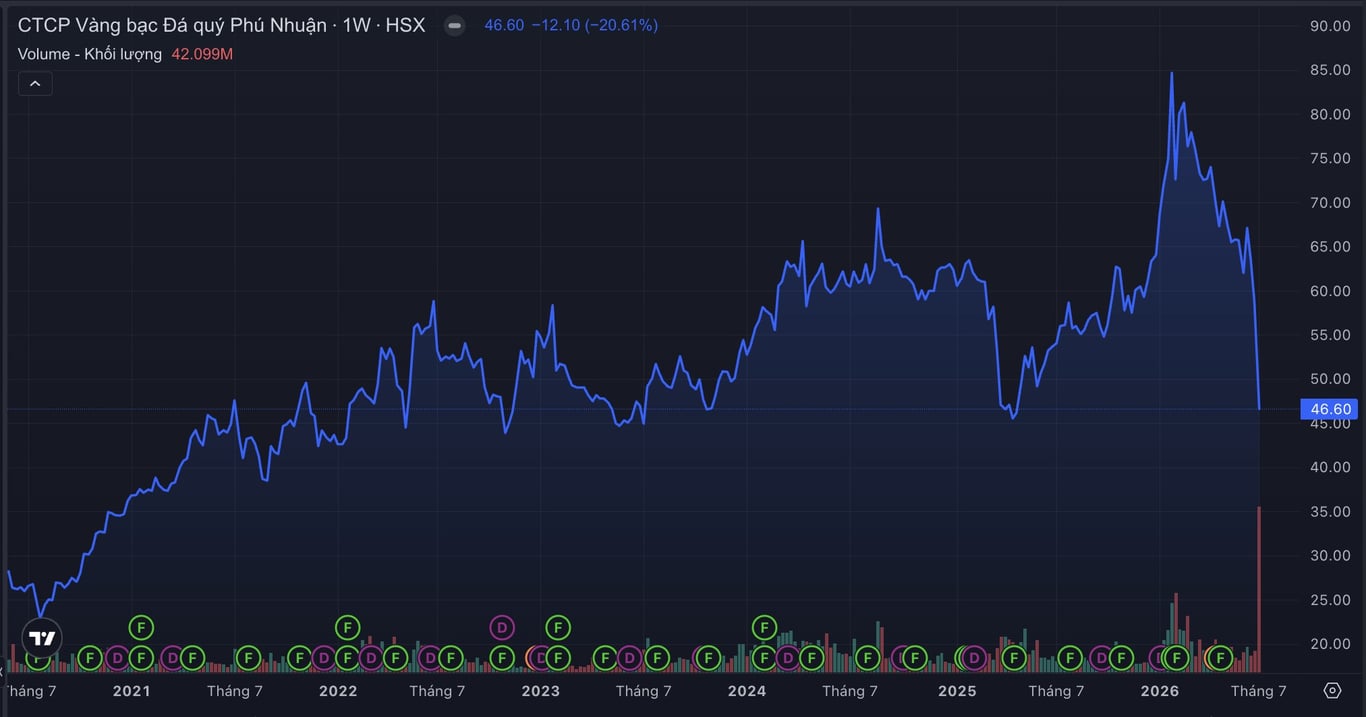Collapse the indicator legend chevron
This screenshot has width=1366, height=717.
coord(35,84)
